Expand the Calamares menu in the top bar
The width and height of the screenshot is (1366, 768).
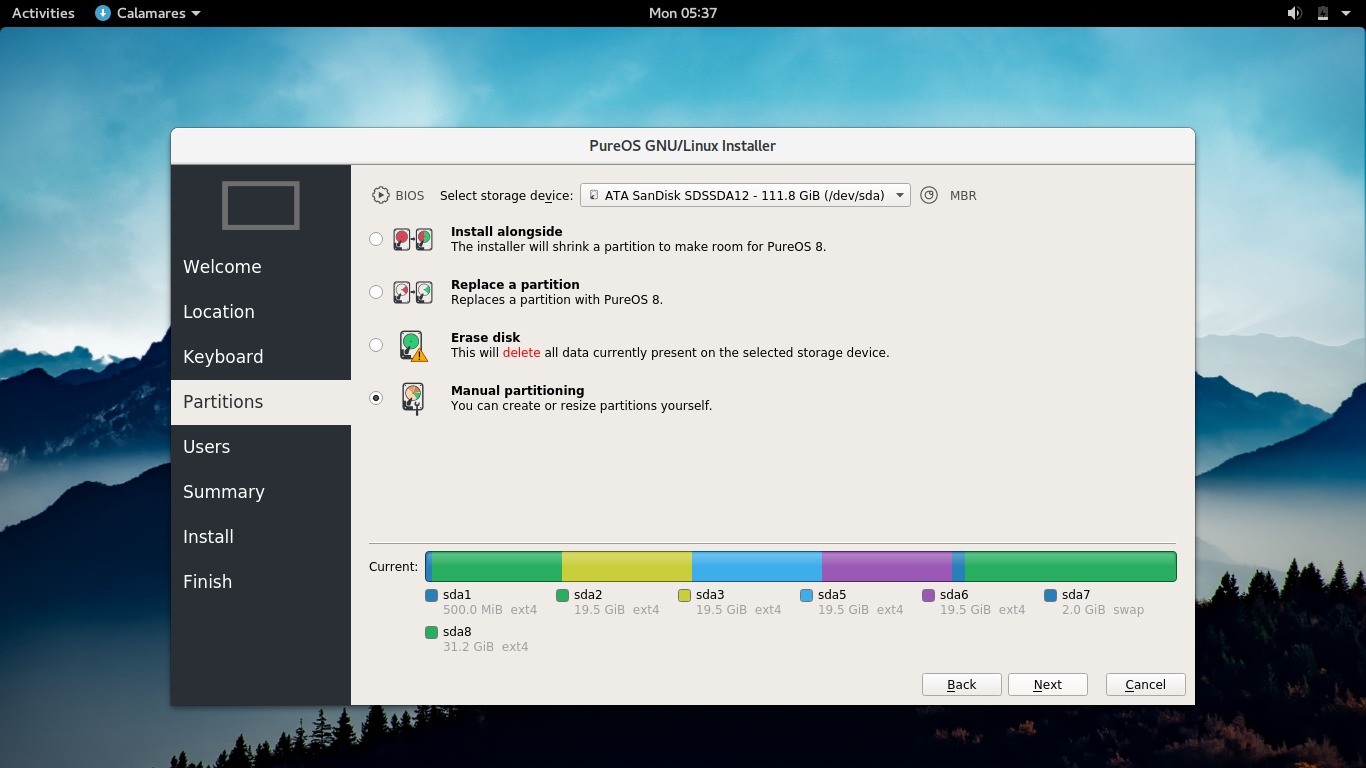[147, 13]
